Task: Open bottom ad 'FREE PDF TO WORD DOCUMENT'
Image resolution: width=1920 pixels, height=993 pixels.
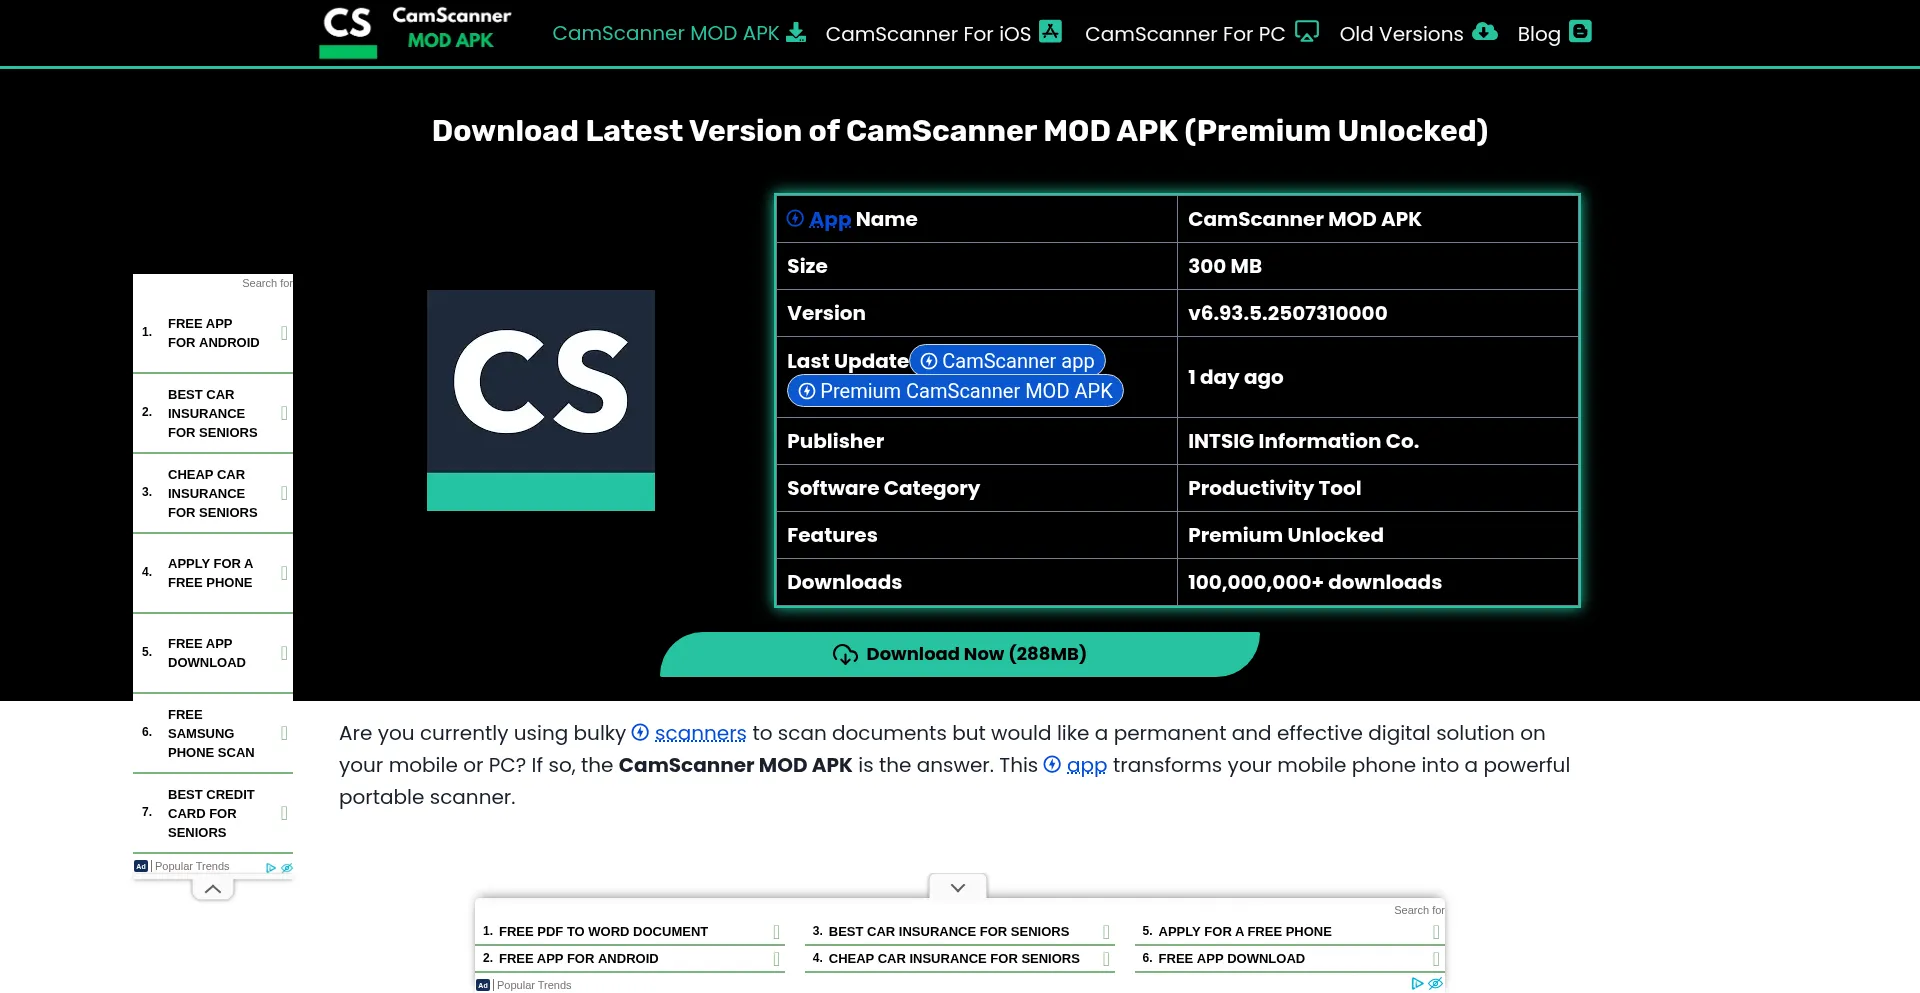Action: (x=630, y=931)
